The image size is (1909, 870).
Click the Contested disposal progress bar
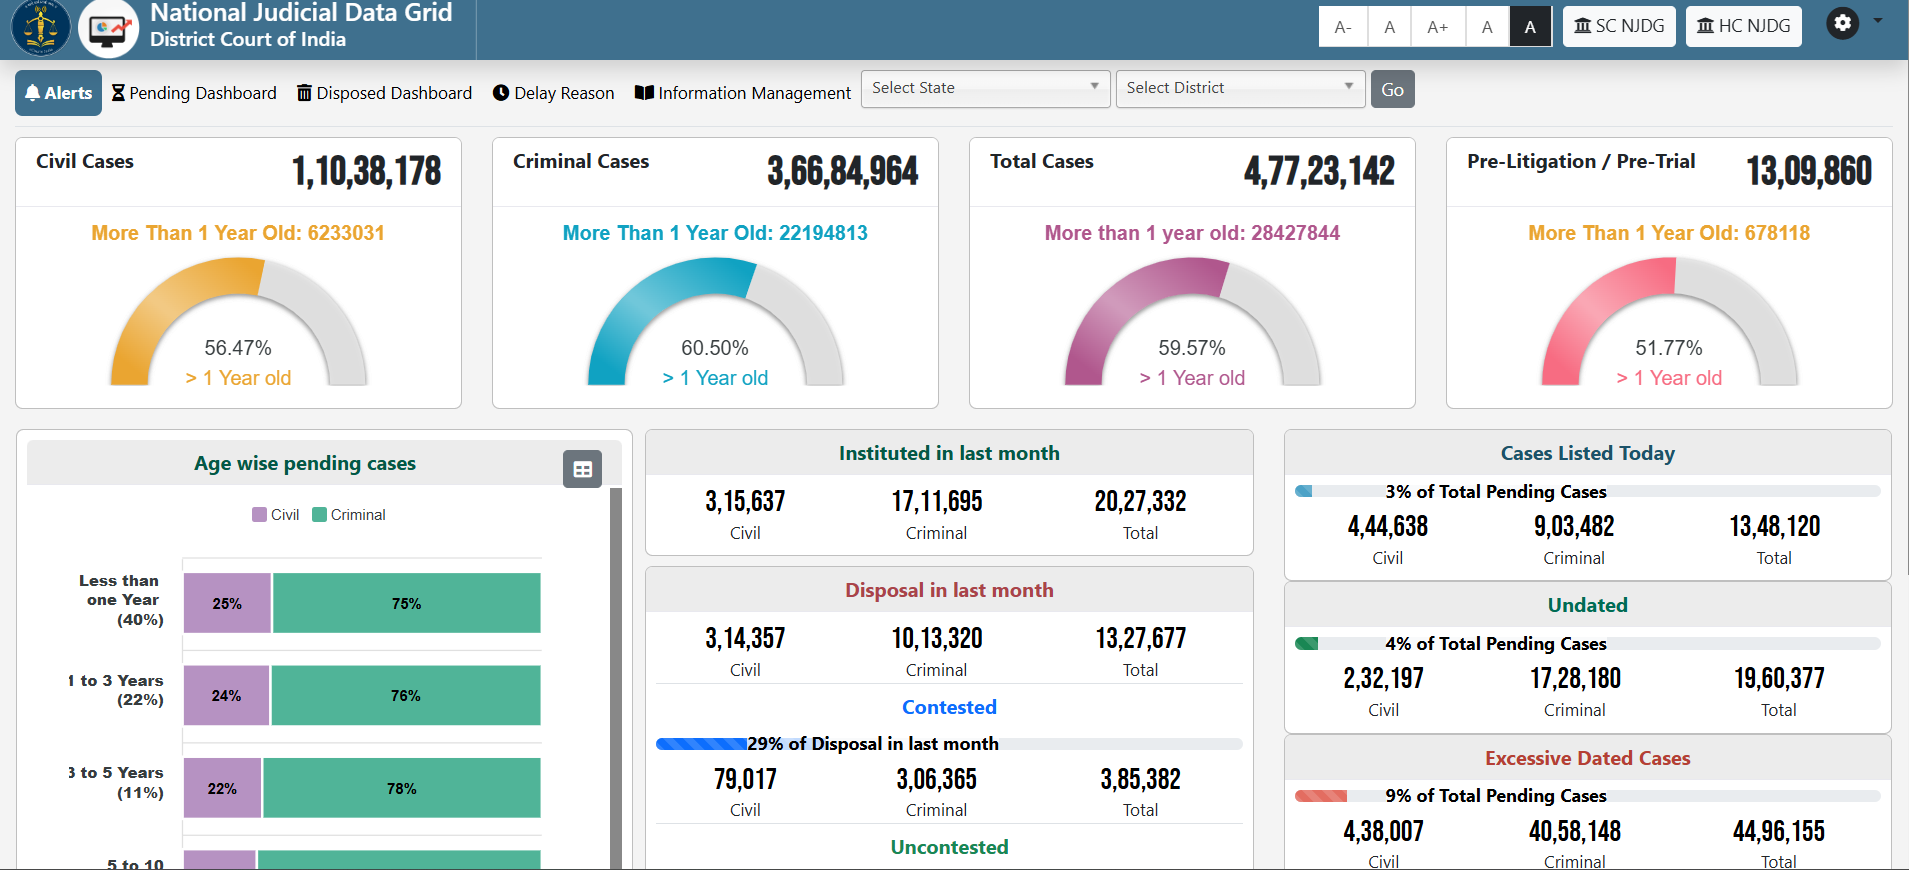click(948, 744)
